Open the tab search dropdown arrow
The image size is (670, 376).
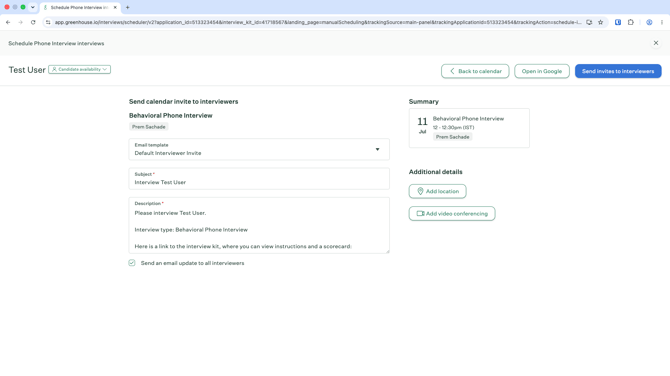click(32, 7)
